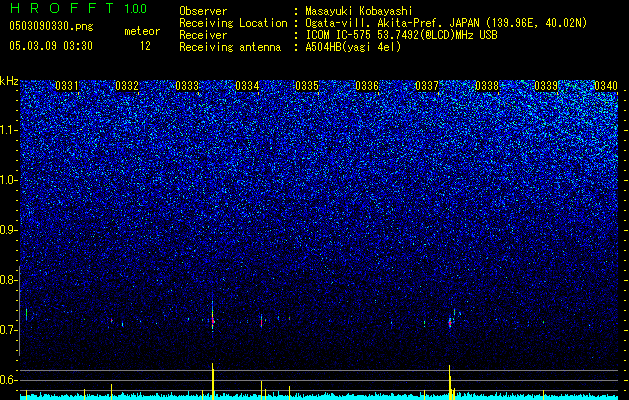Click the green echo at the spectrogram's left edge
The width and height of the screenshot is (629, 400).
click(26, 314)
